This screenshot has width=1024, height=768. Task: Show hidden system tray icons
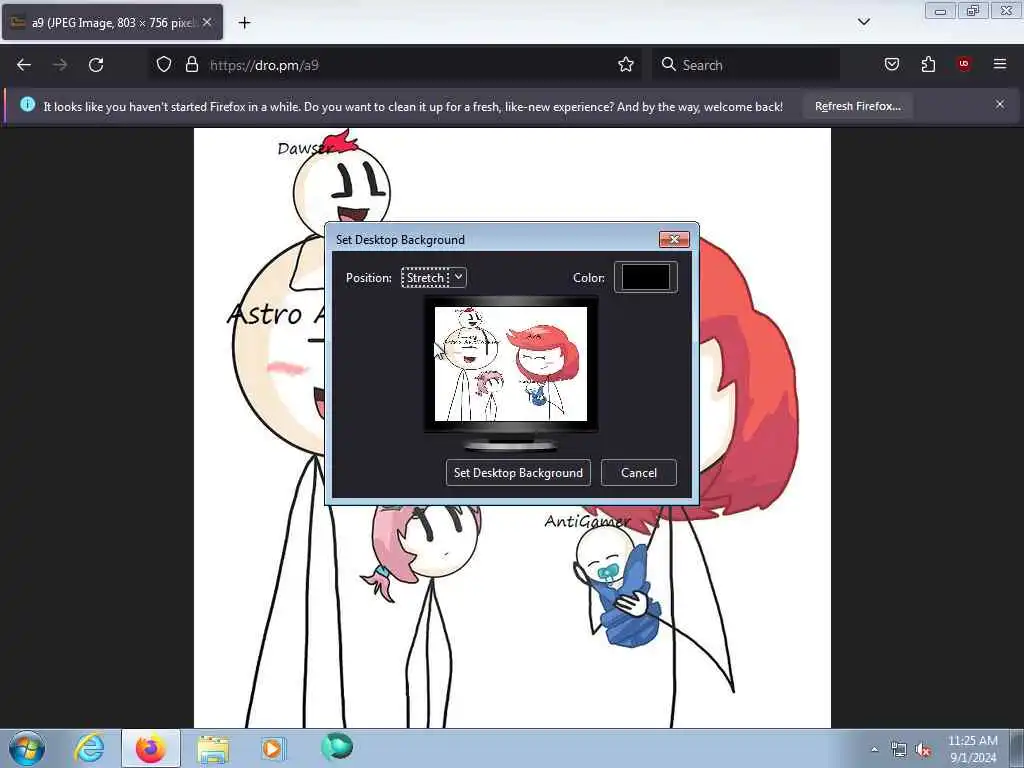coord(874,749)
